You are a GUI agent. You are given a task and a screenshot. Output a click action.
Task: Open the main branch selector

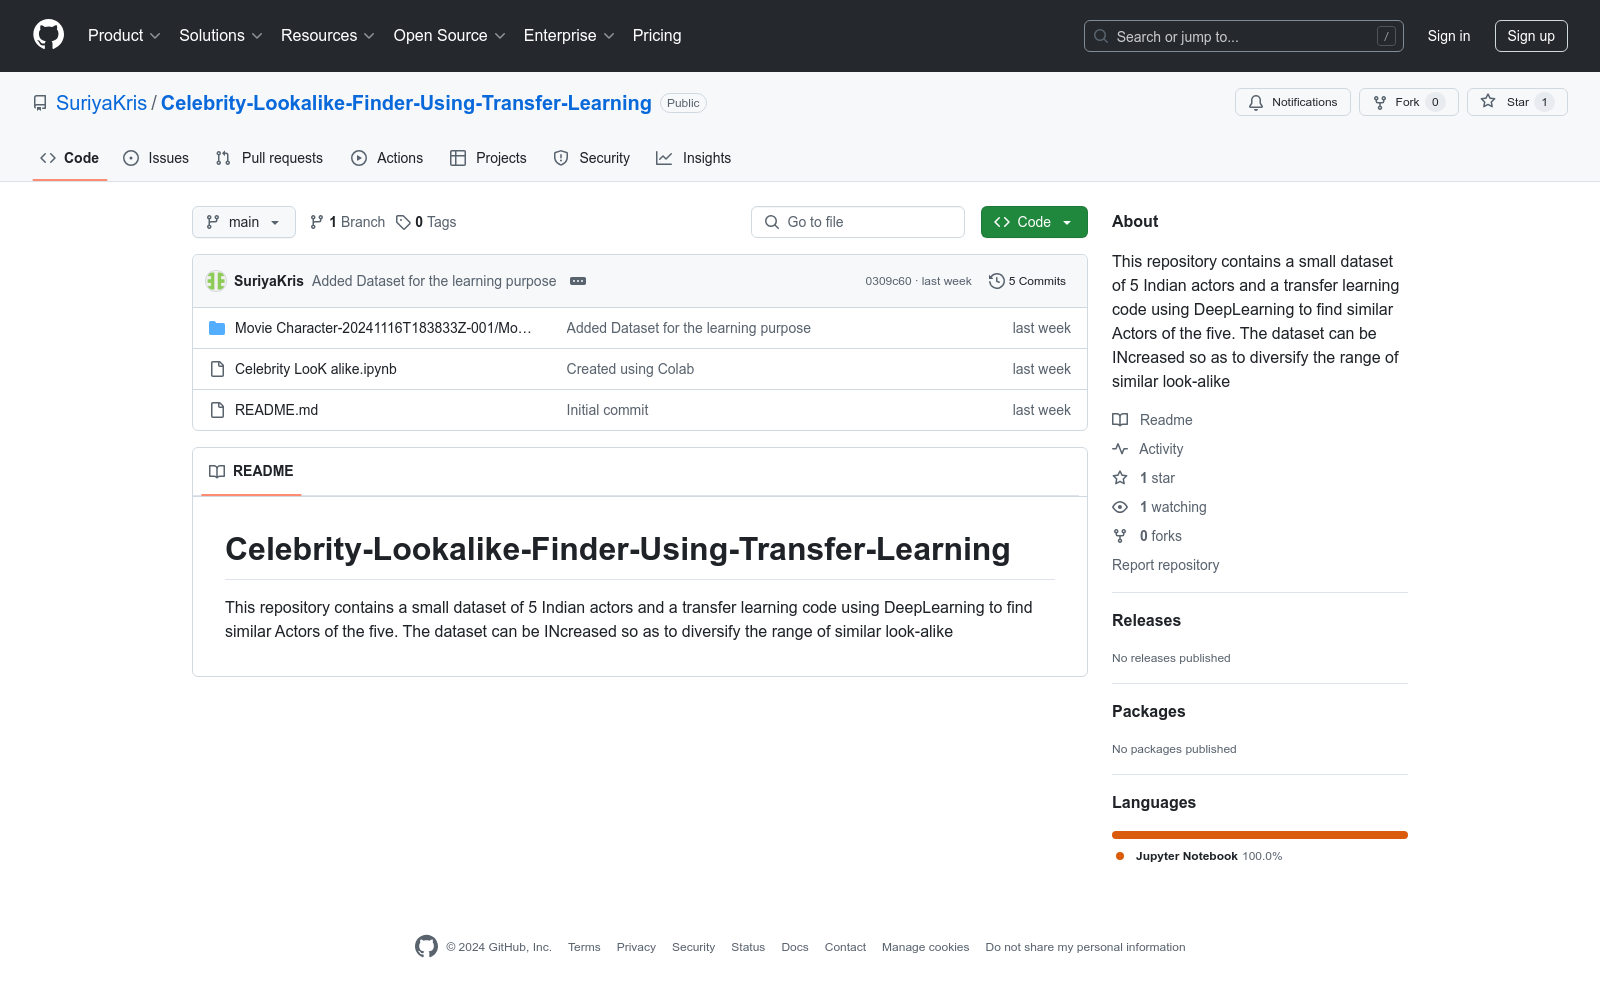[244, 222]
